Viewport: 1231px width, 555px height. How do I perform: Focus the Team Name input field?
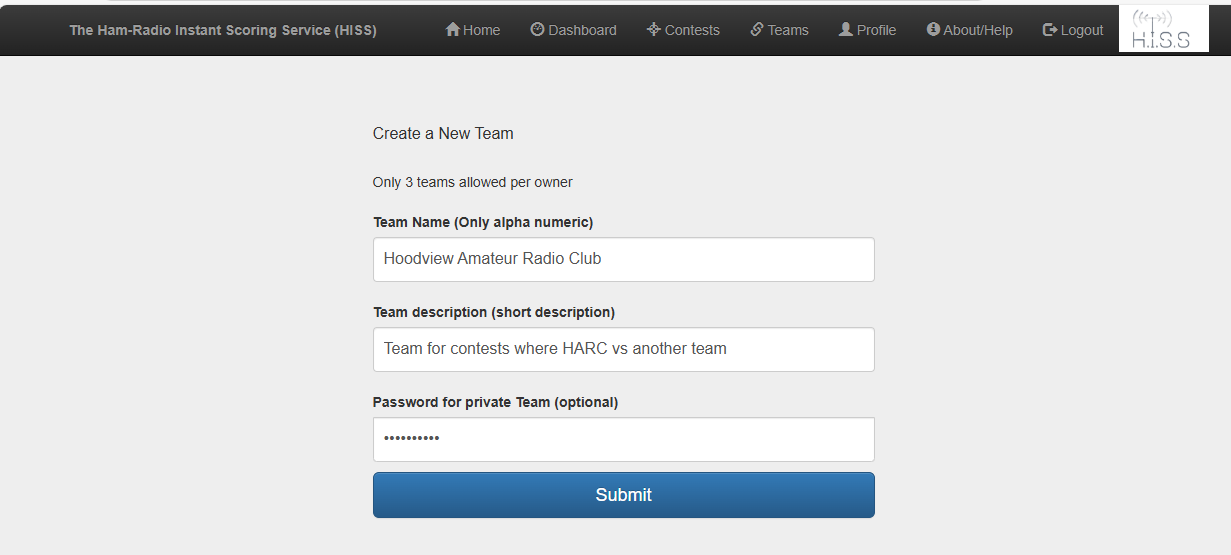point(624,259)
